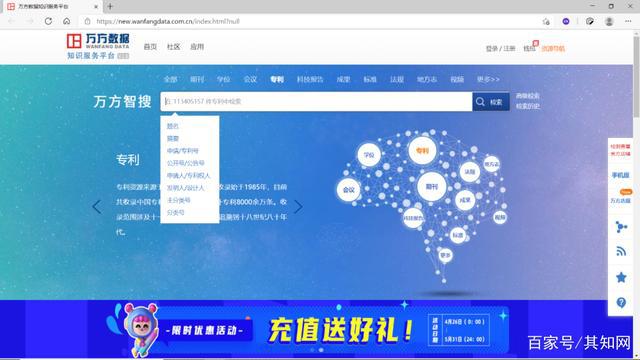Focus the 万方智搜 search input box
640x360 pixels.
[x=316, y=101]
